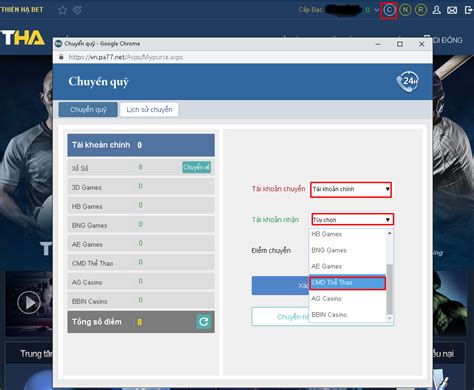The image size is (474, 390).
Task: Open the Tài khoản chuyển dropdown
Action: click(351, 189)
